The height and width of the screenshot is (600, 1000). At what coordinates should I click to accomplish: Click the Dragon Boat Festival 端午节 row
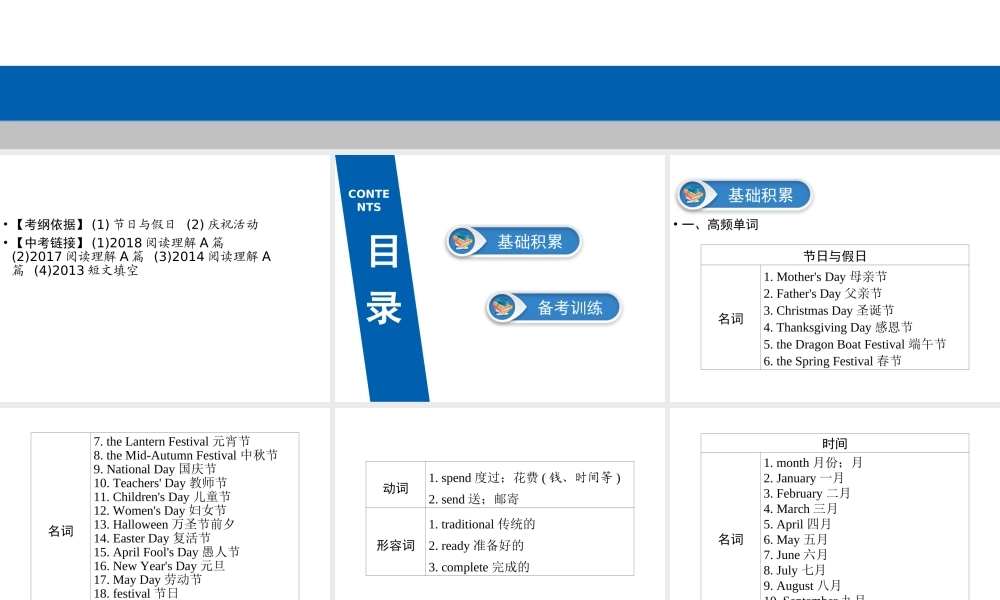(x=855, y=344)
